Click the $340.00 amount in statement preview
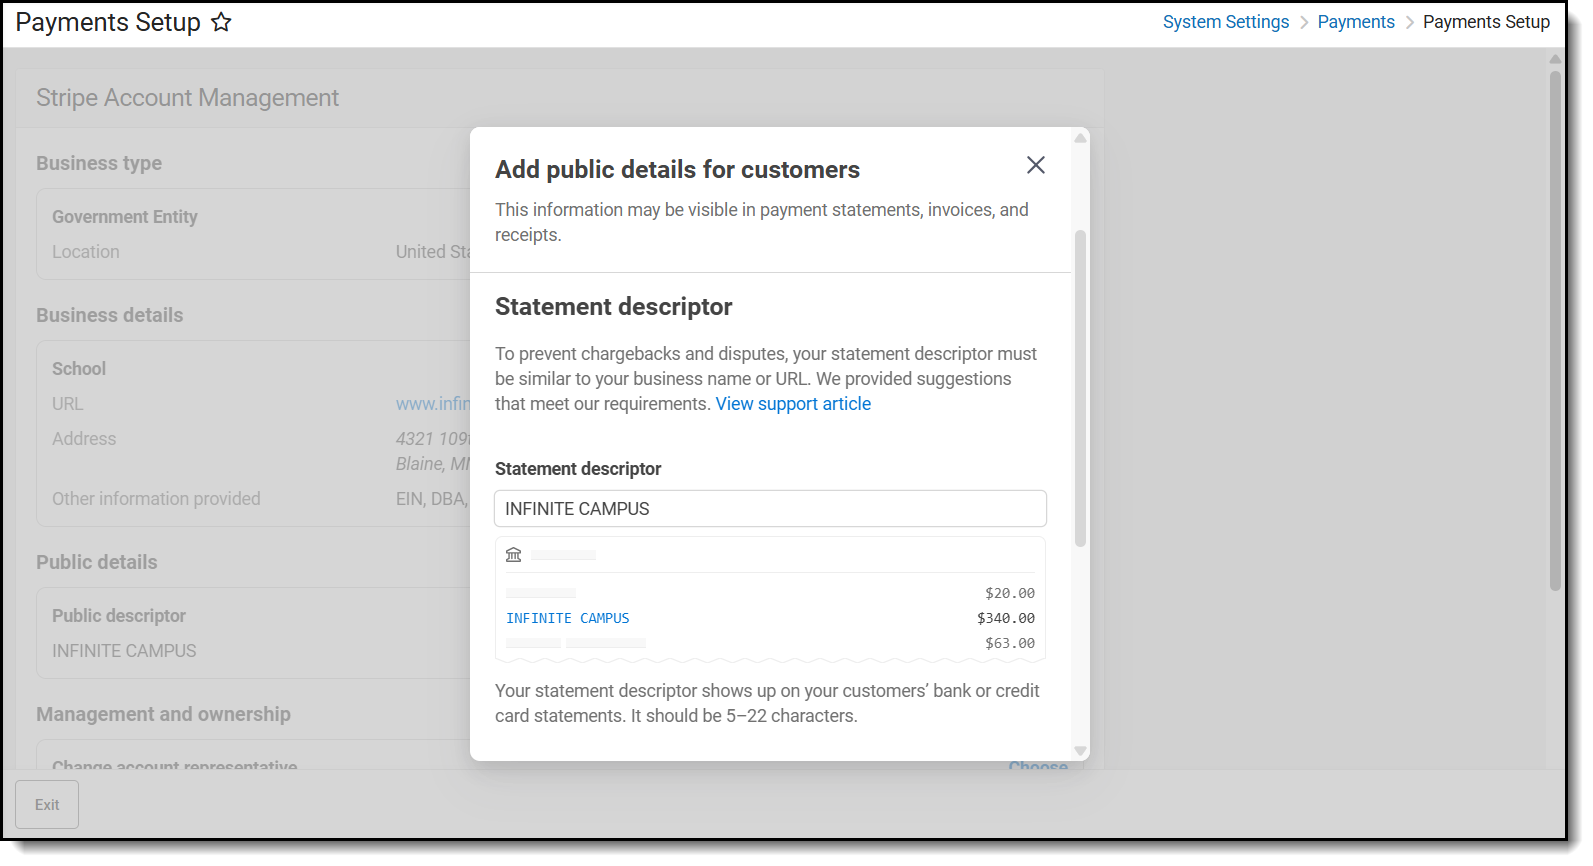Screen dimensions: 1593x866 [x=1005, y=619]
